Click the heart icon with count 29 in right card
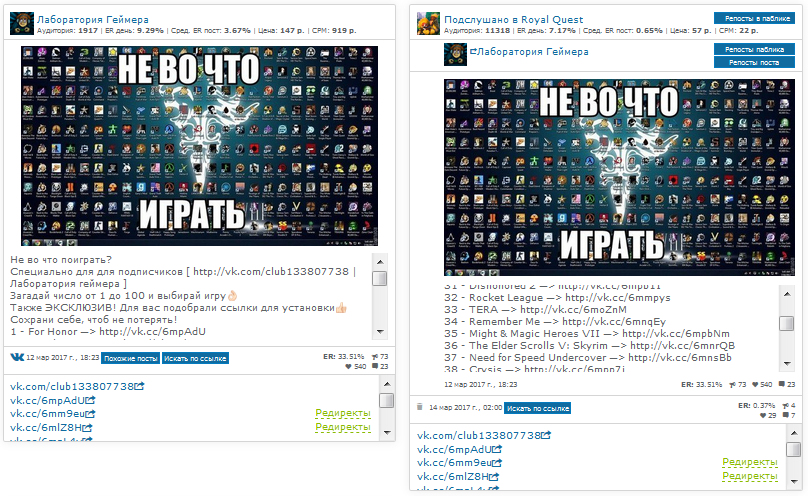The width and height of the screenshot is (808, 496). tap(763, 415)
